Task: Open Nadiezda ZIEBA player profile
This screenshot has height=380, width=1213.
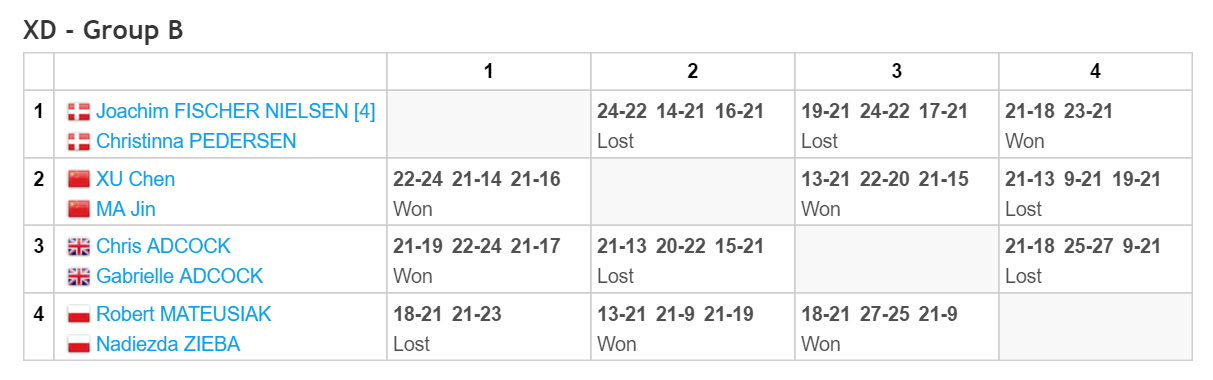Action: click(x=168, y=344)
